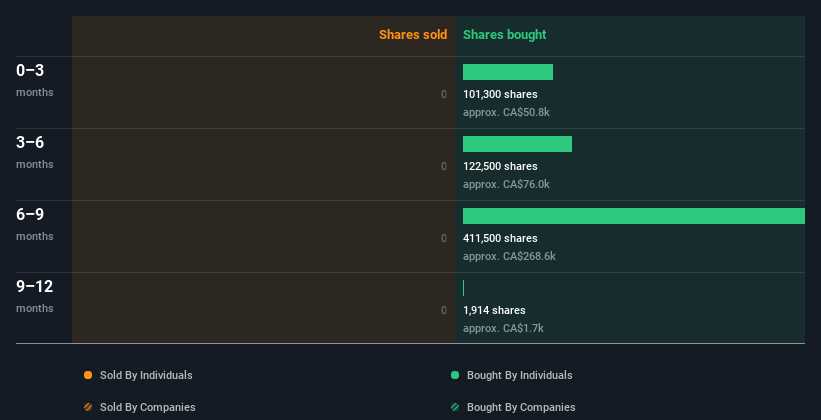Select the Bought By Companies legend label
The image size is (821, 420).
521,407
